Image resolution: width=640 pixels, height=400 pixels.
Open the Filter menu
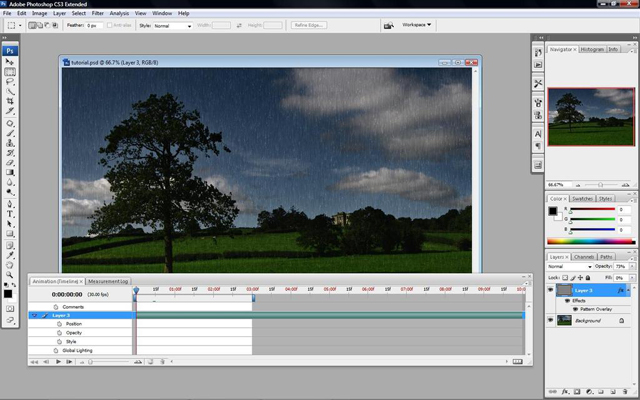[98, 13]
